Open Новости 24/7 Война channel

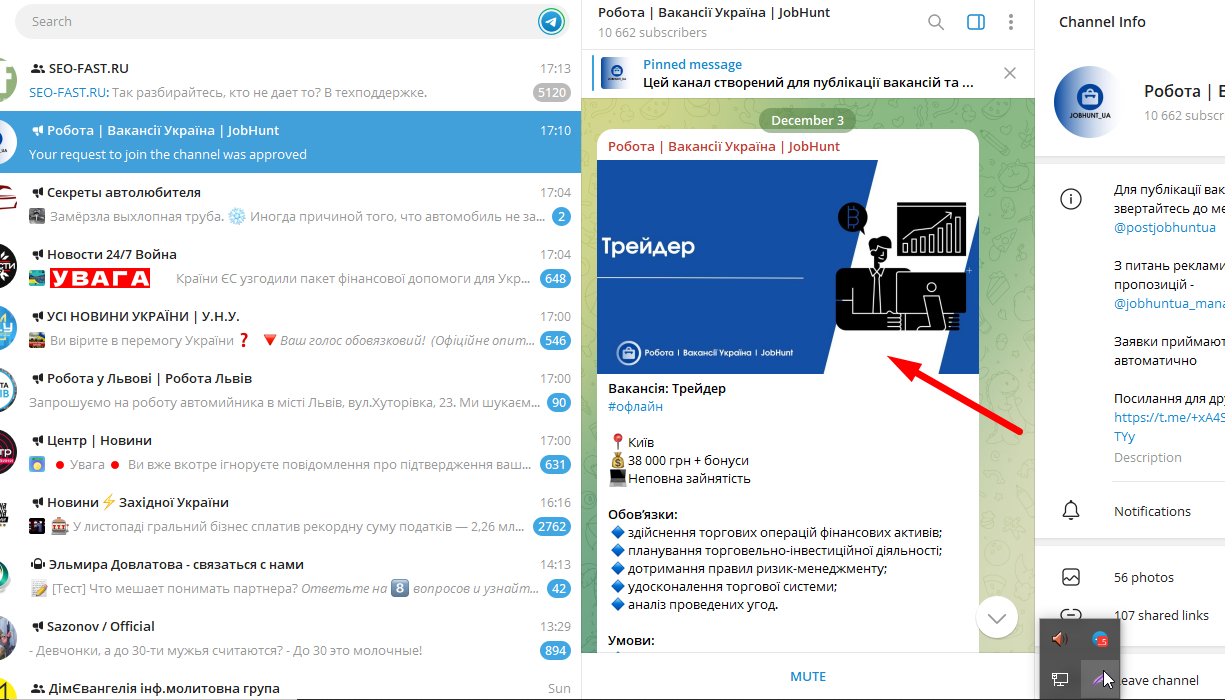tap(290, 266)
